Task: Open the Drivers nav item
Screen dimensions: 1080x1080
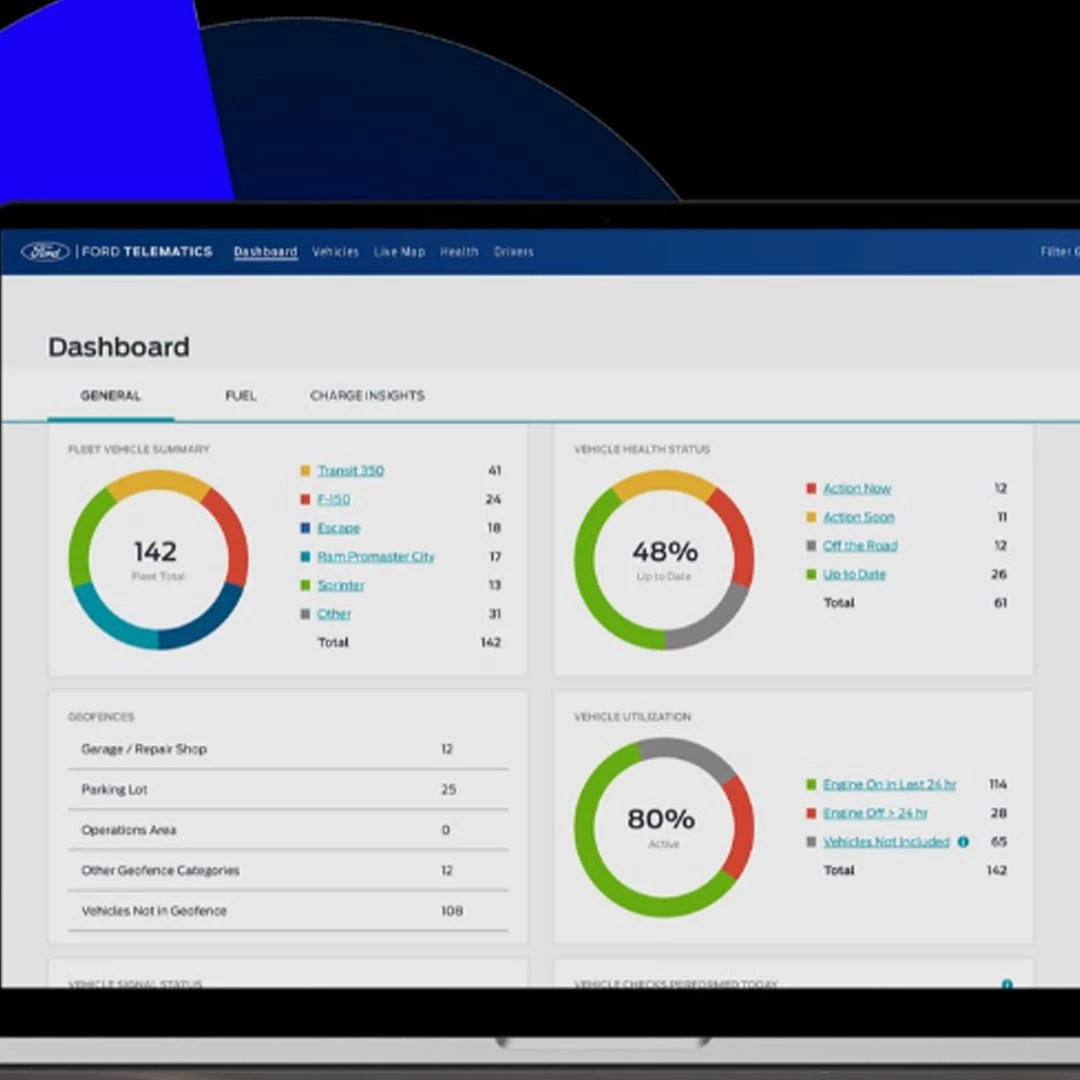Action: point(514,252)
